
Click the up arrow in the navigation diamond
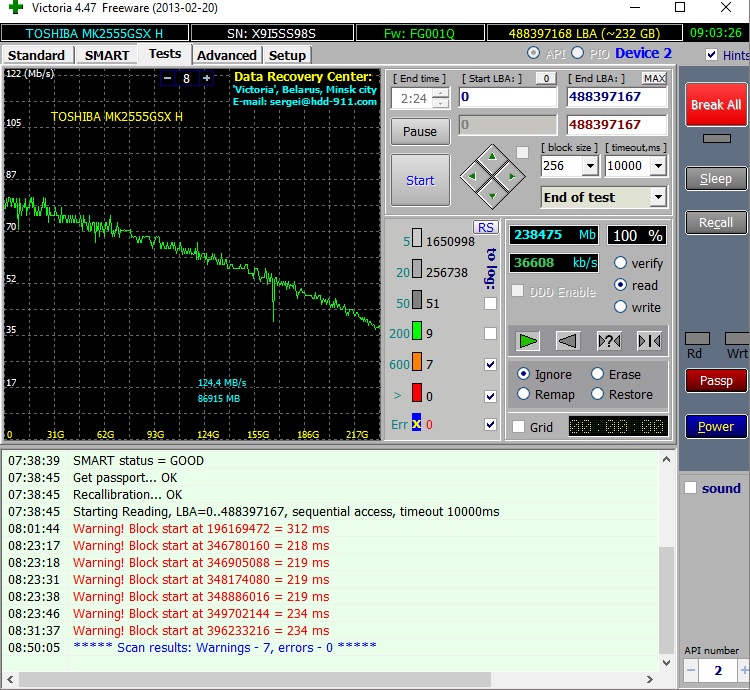[x=492, y=157]
